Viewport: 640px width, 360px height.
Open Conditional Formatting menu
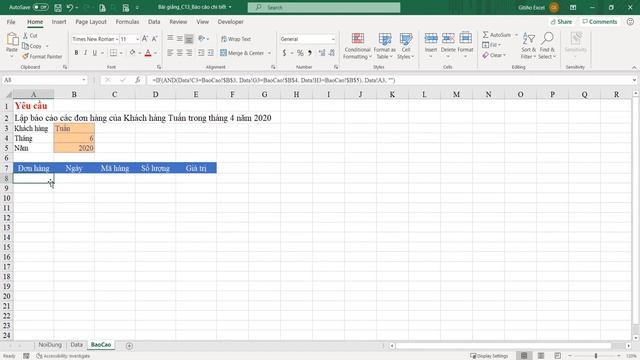pyautogui.click(x=357, y=46)
